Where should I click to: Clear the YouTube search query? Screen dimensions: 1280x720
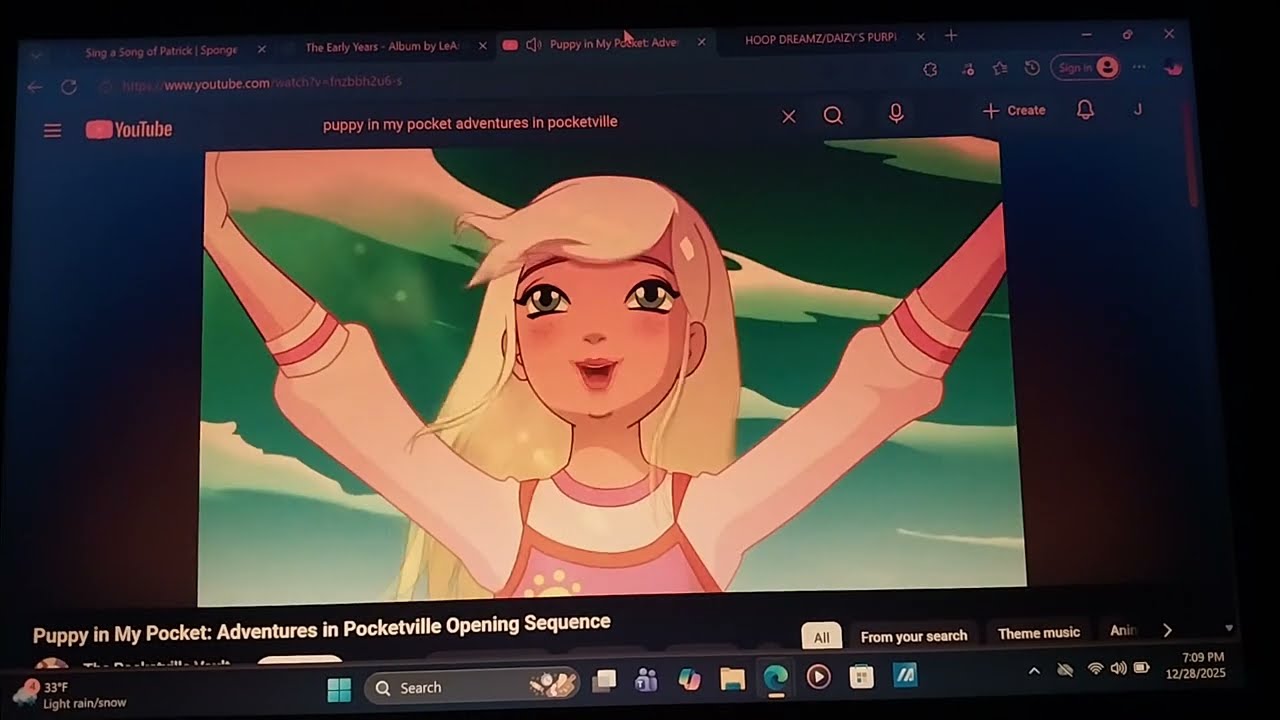788,116
